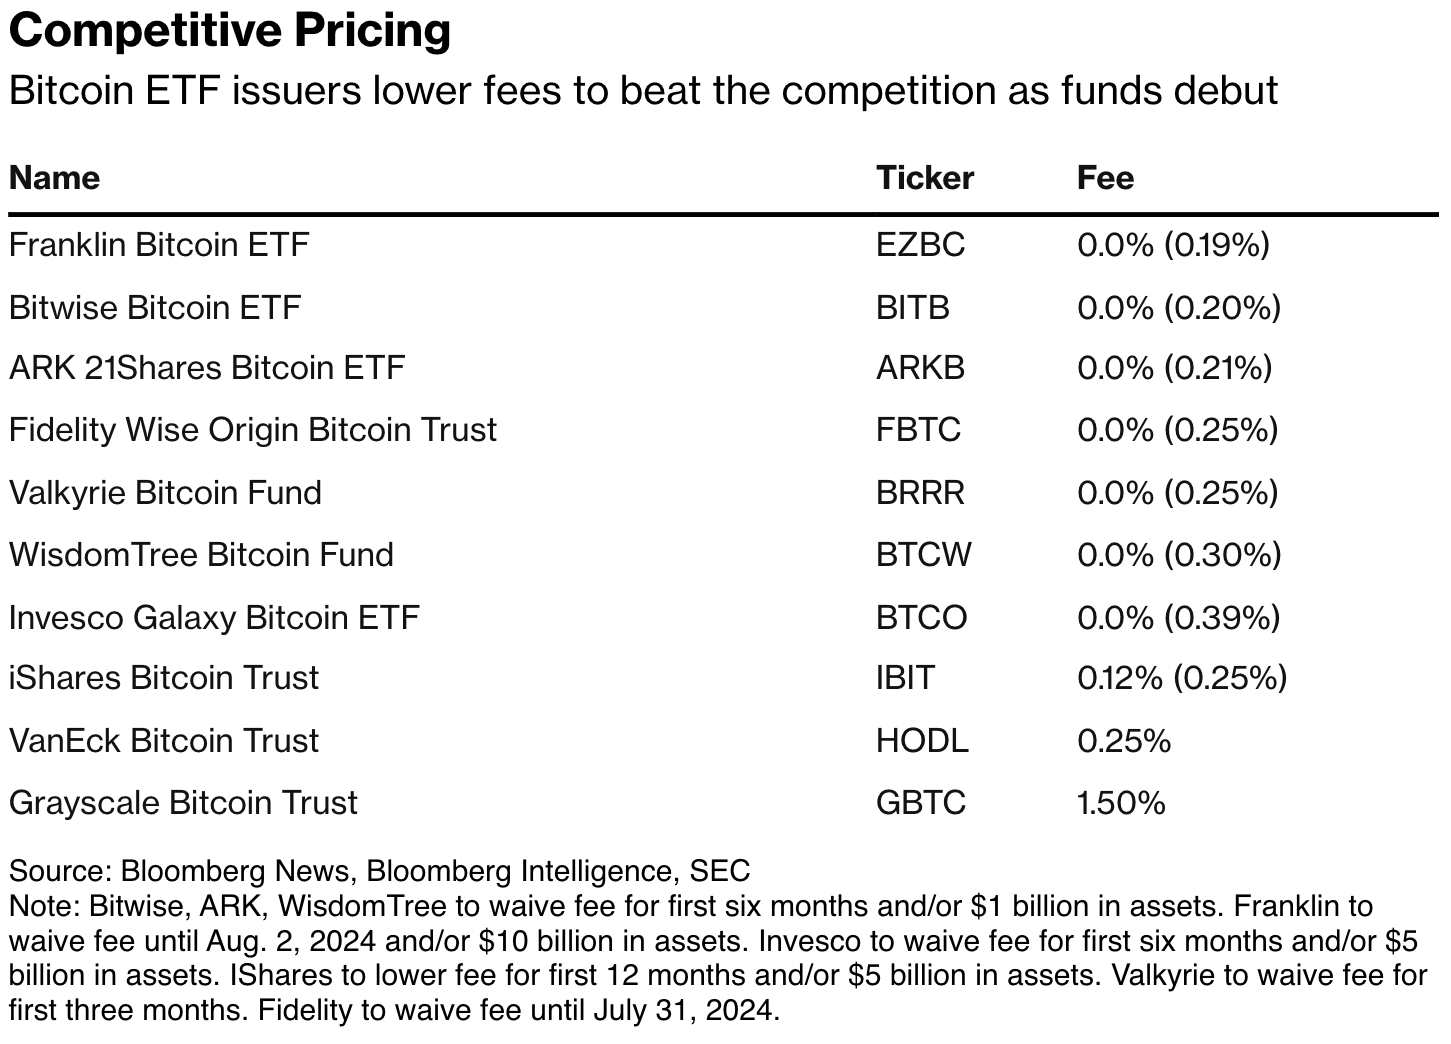Select VanEck Bitcoin Trust name
1451x1044 pixels.
point(164,741)
